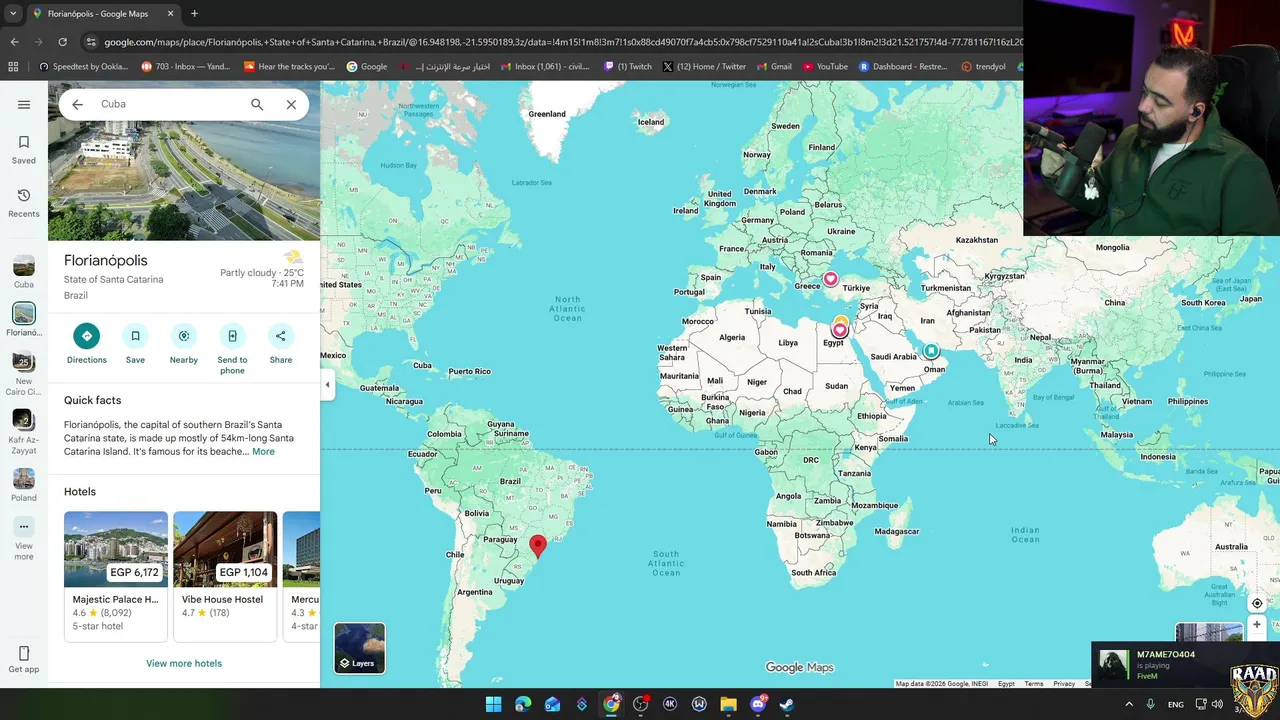Open the volume control in system tray
The width and height of the screenshot is (1280, 720).
coord(1217,704)
